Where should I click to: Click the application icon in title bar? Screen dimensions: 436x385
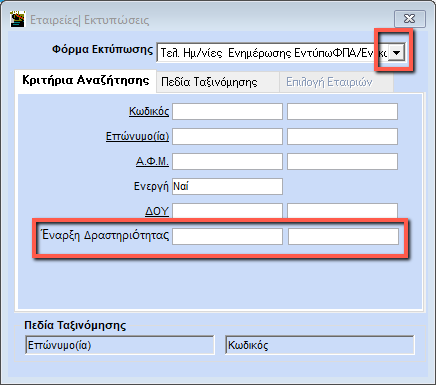point(18,19)
